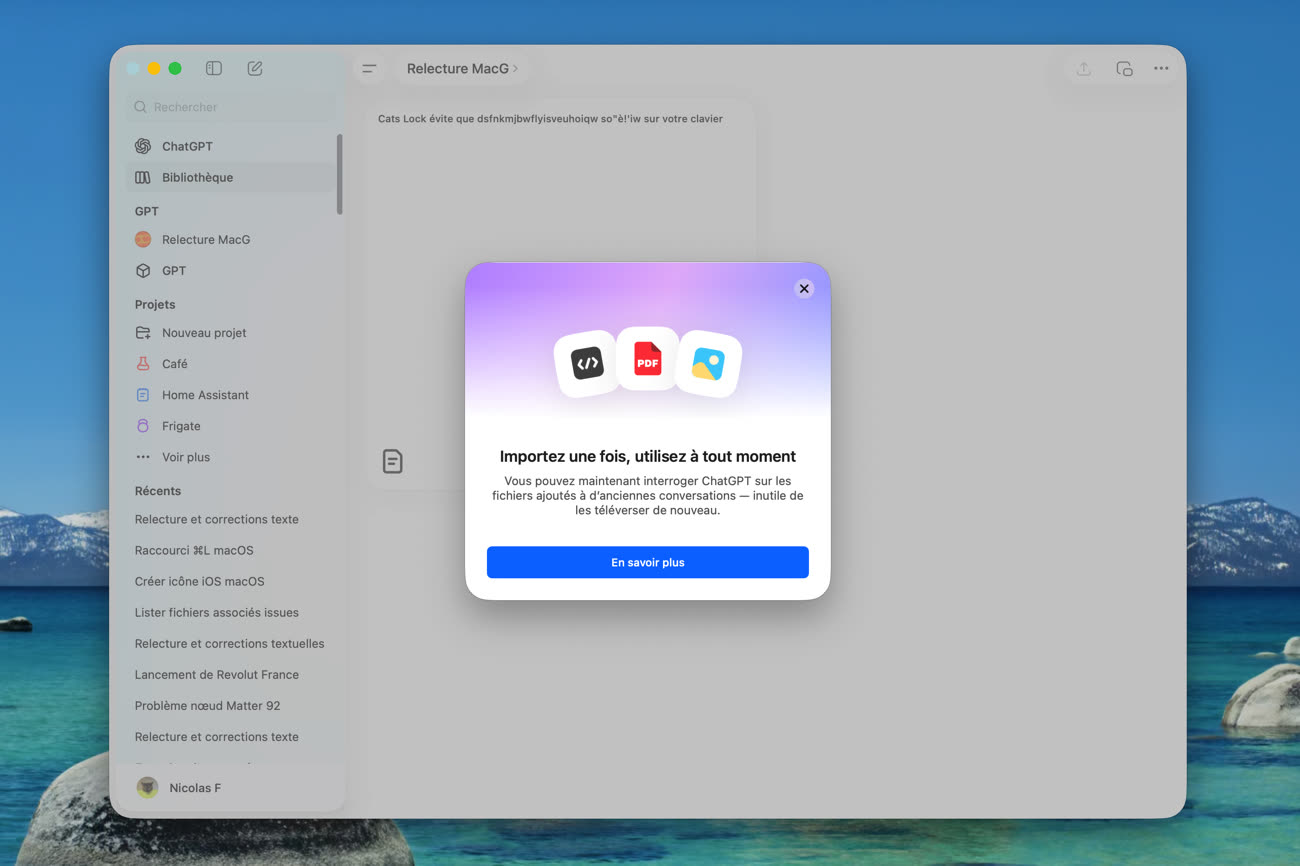
Task: Click the Projets section header
Action: point(155,304)
